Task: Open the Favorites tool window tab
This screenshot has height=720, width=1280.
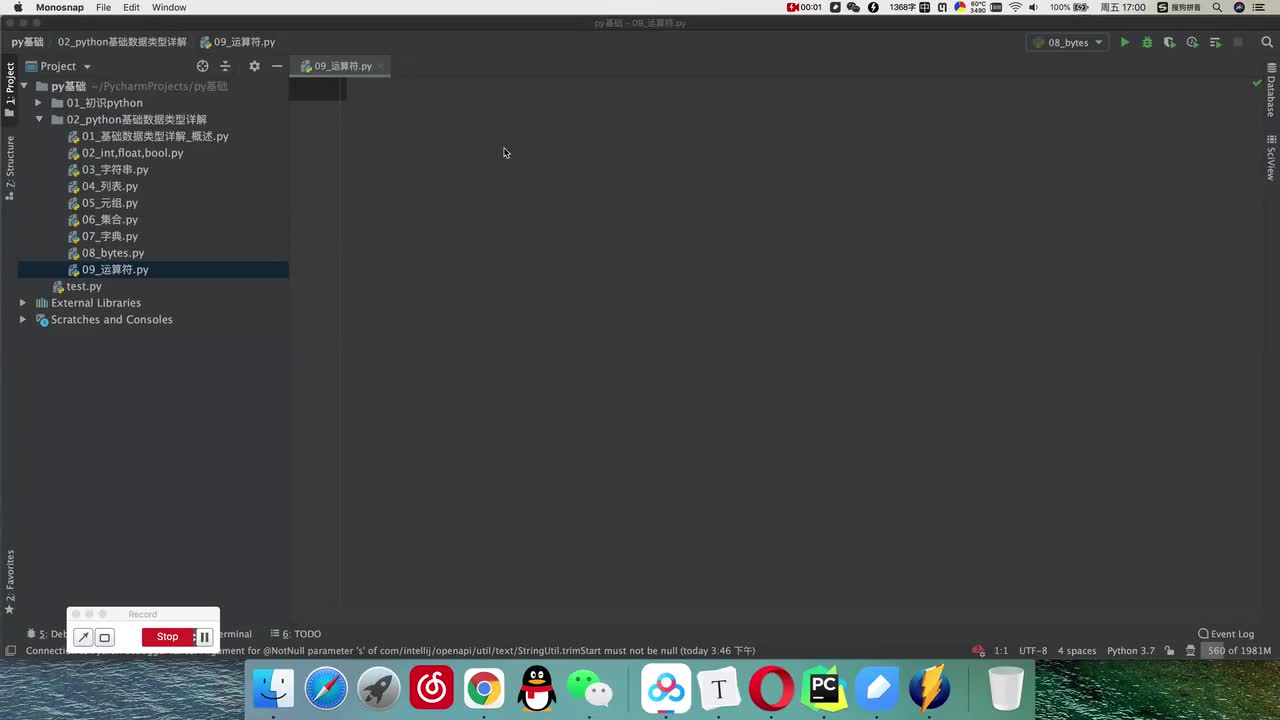Action: 9,582
